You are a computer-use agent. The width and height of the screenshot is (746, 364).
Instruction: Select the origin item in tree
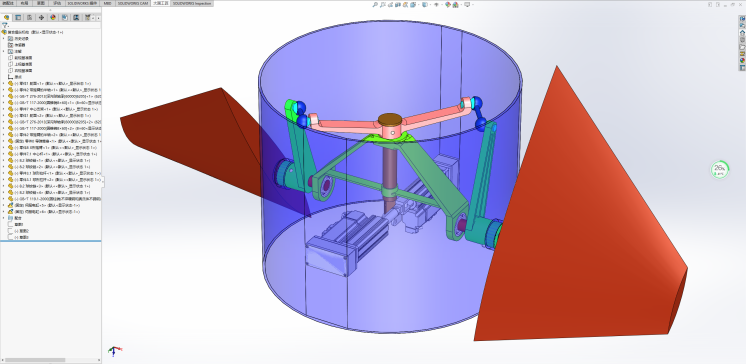pos(15,77)
